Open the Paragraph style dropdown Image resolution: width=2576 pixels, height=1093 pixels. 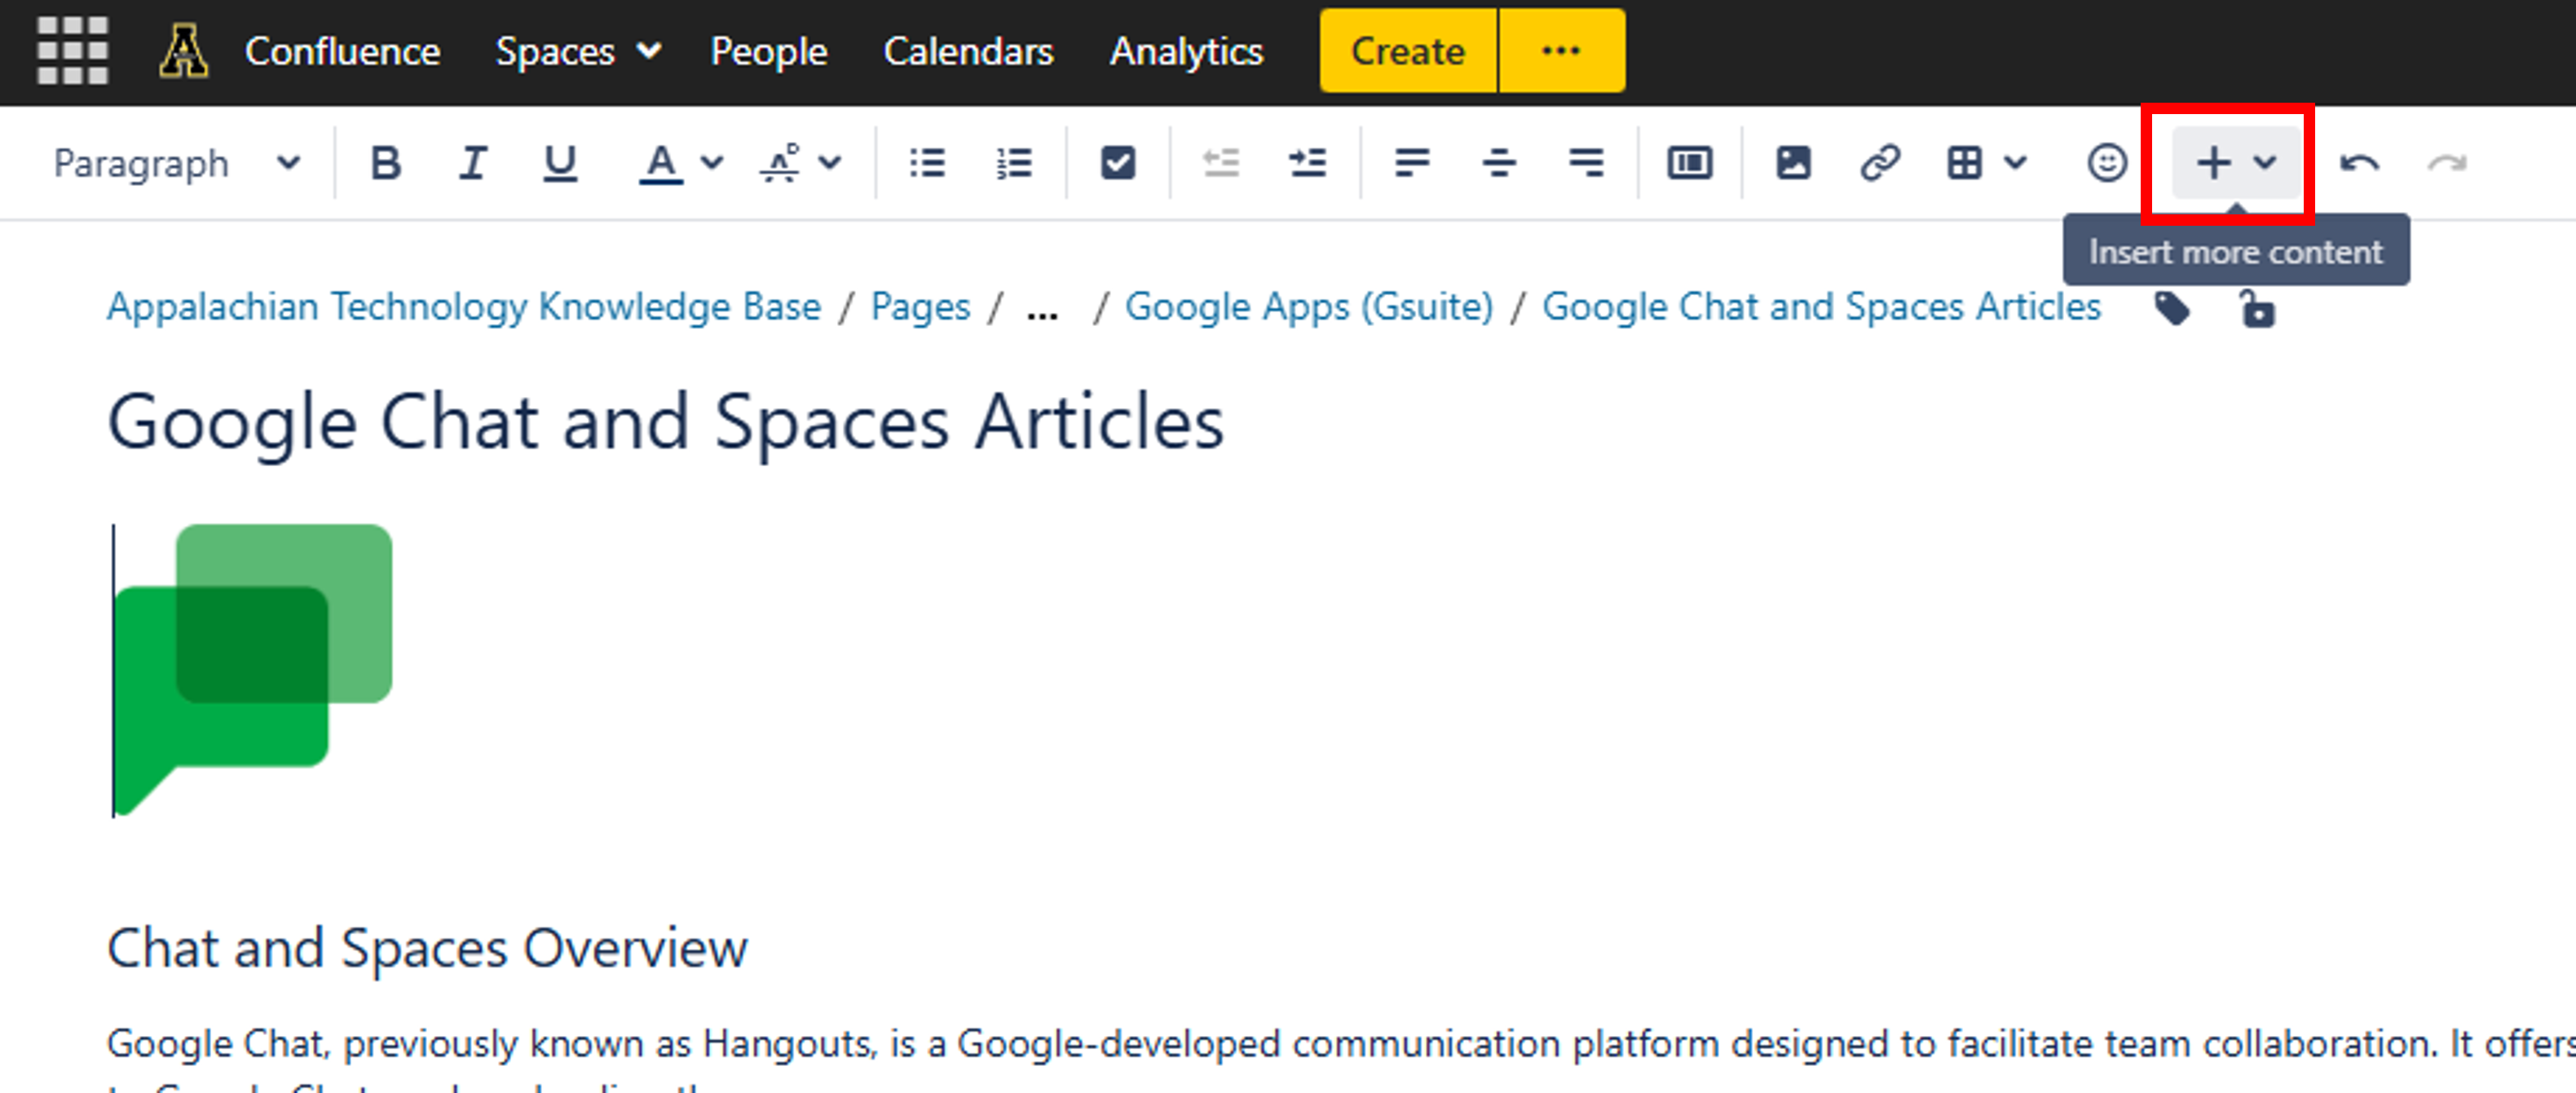[177, 163]
